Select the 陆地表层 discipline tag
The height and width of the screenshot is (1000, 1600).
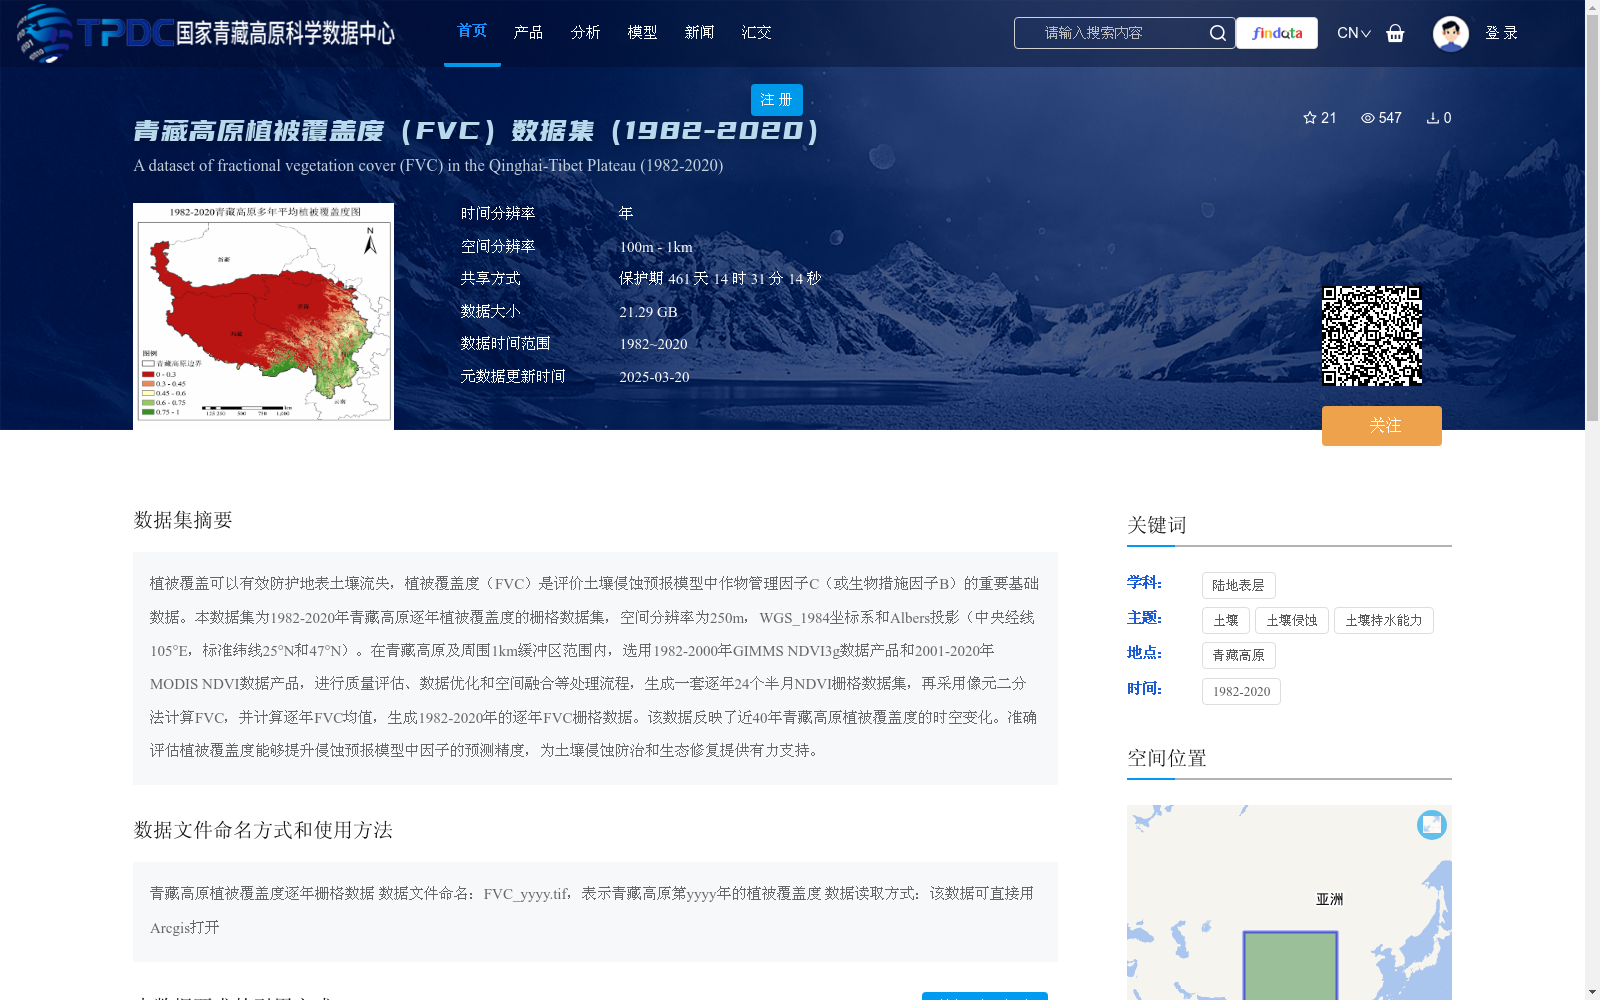pyautogui.click(x=1238, y=585)
